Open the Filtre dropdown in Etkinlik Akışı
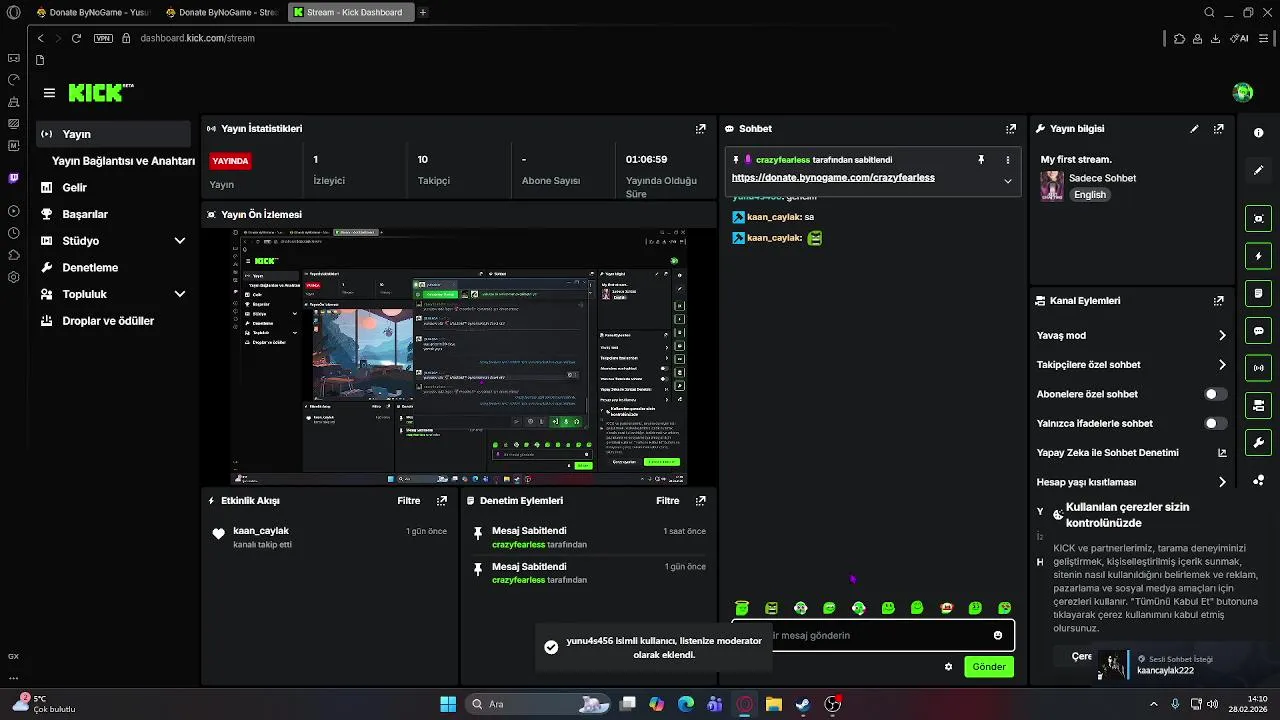This screenshot has height=720, width=1280. [x=408, y=501]
